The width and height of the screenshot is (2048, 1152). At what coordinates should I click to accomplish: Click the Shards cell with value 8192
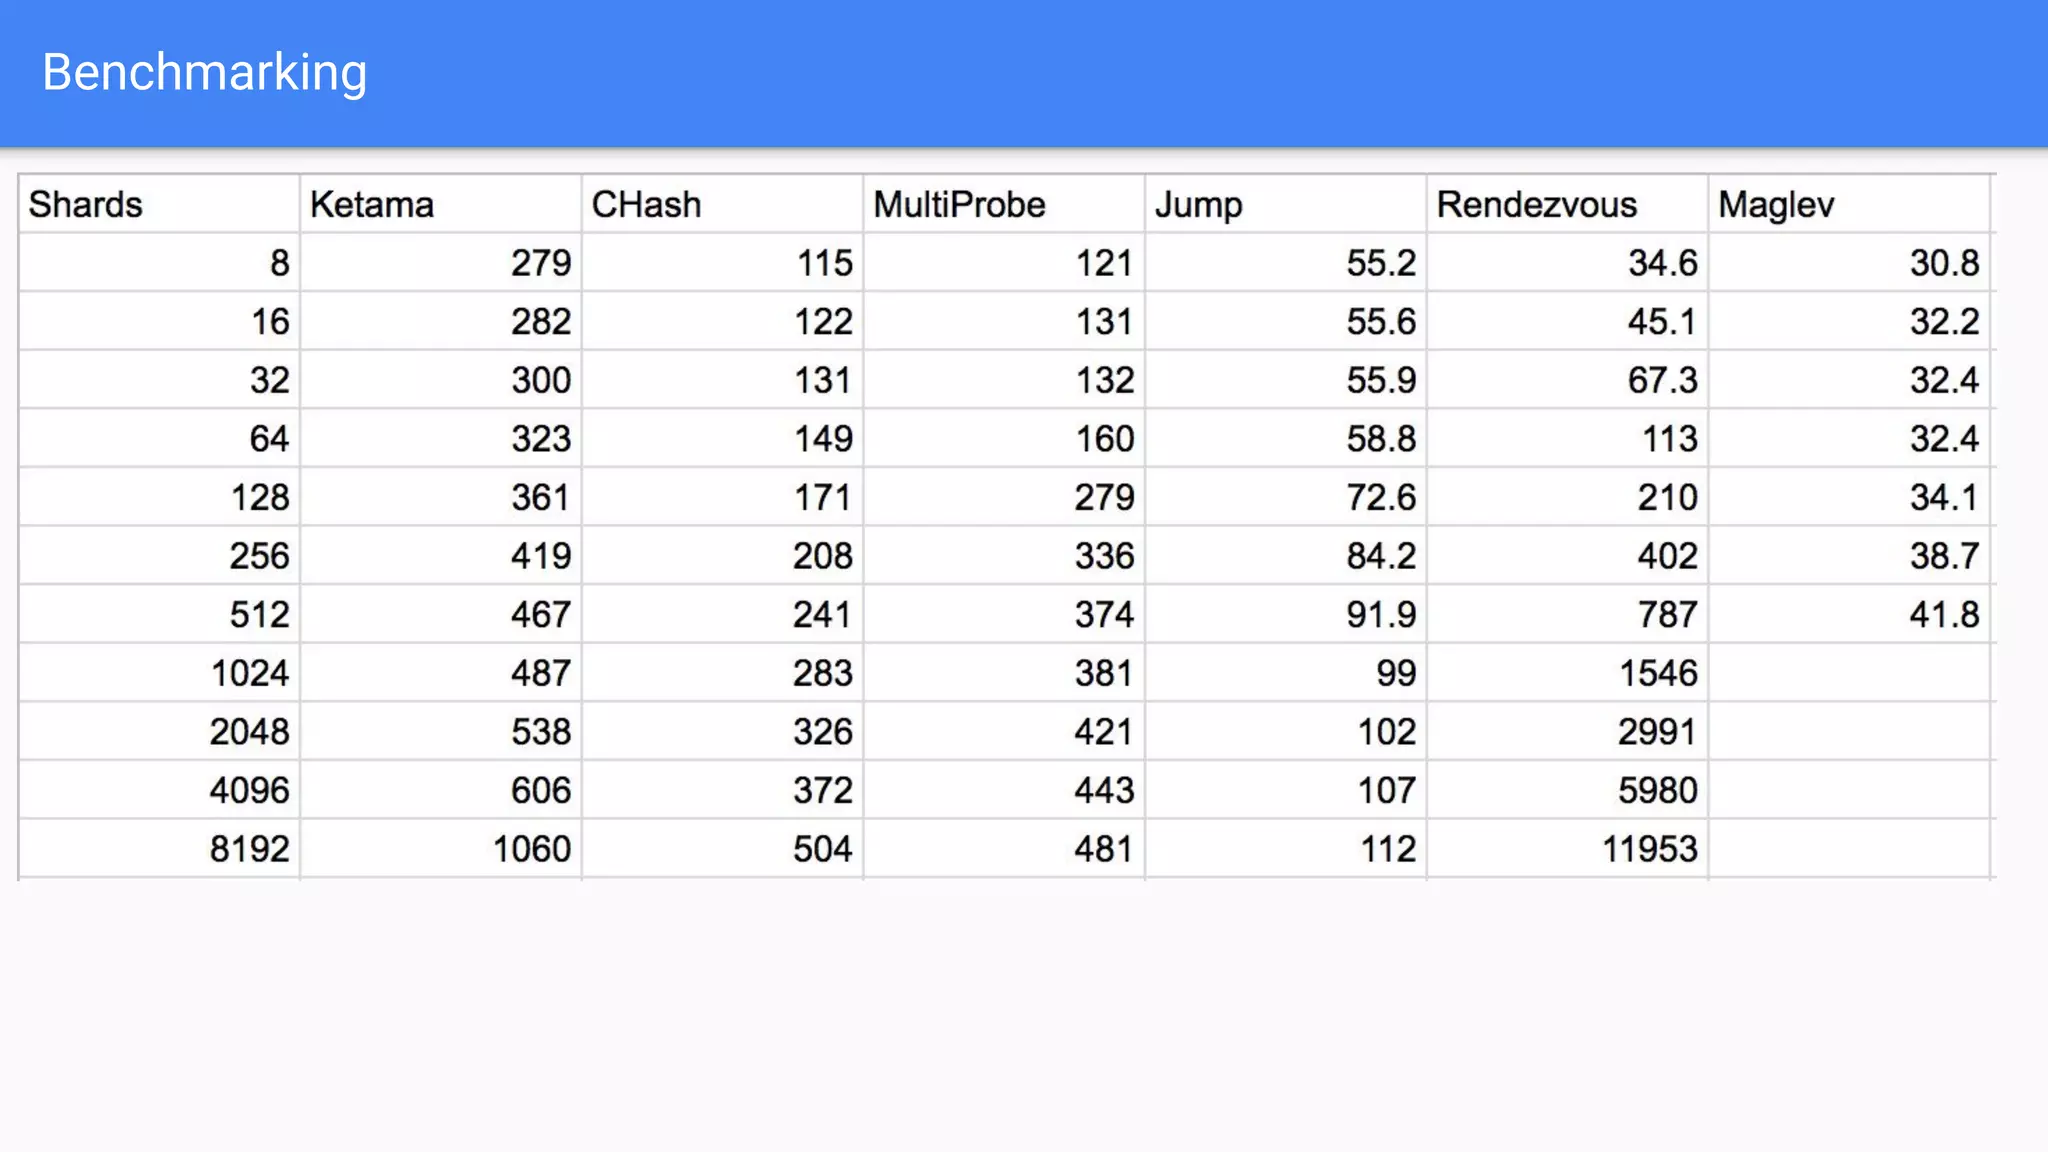coord(159,849)
